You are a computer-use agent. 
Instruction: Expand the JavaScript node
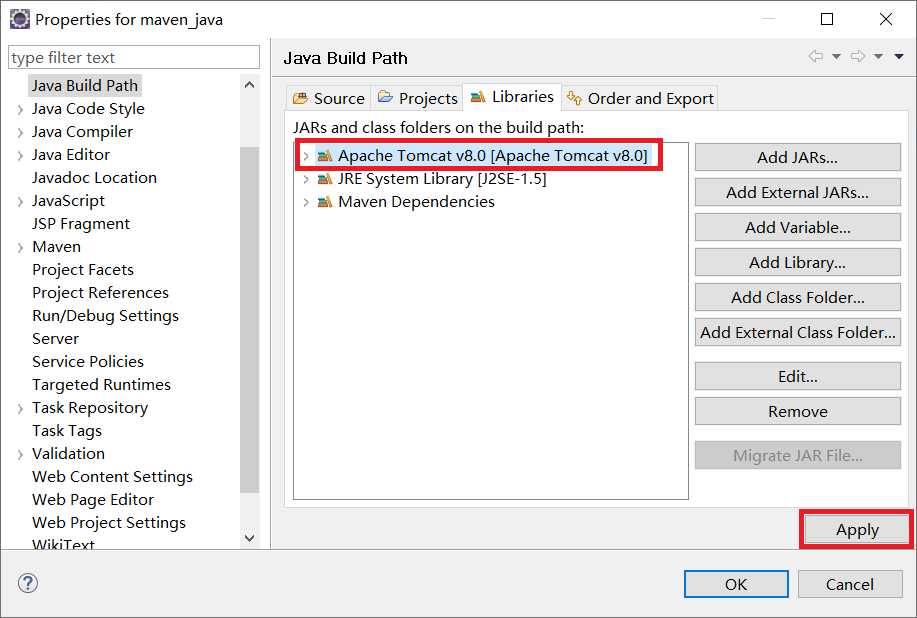[20, 202]
